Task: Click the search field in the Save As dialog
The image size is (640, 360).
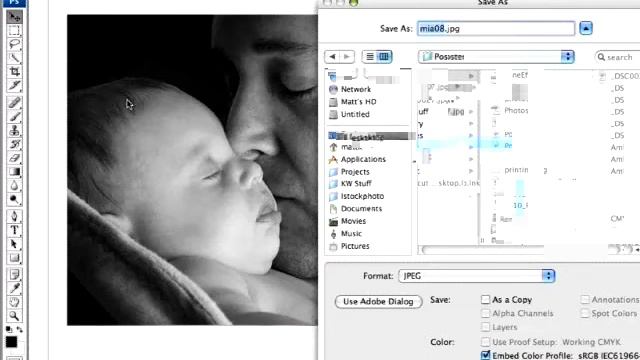Action: pos(618,57)
